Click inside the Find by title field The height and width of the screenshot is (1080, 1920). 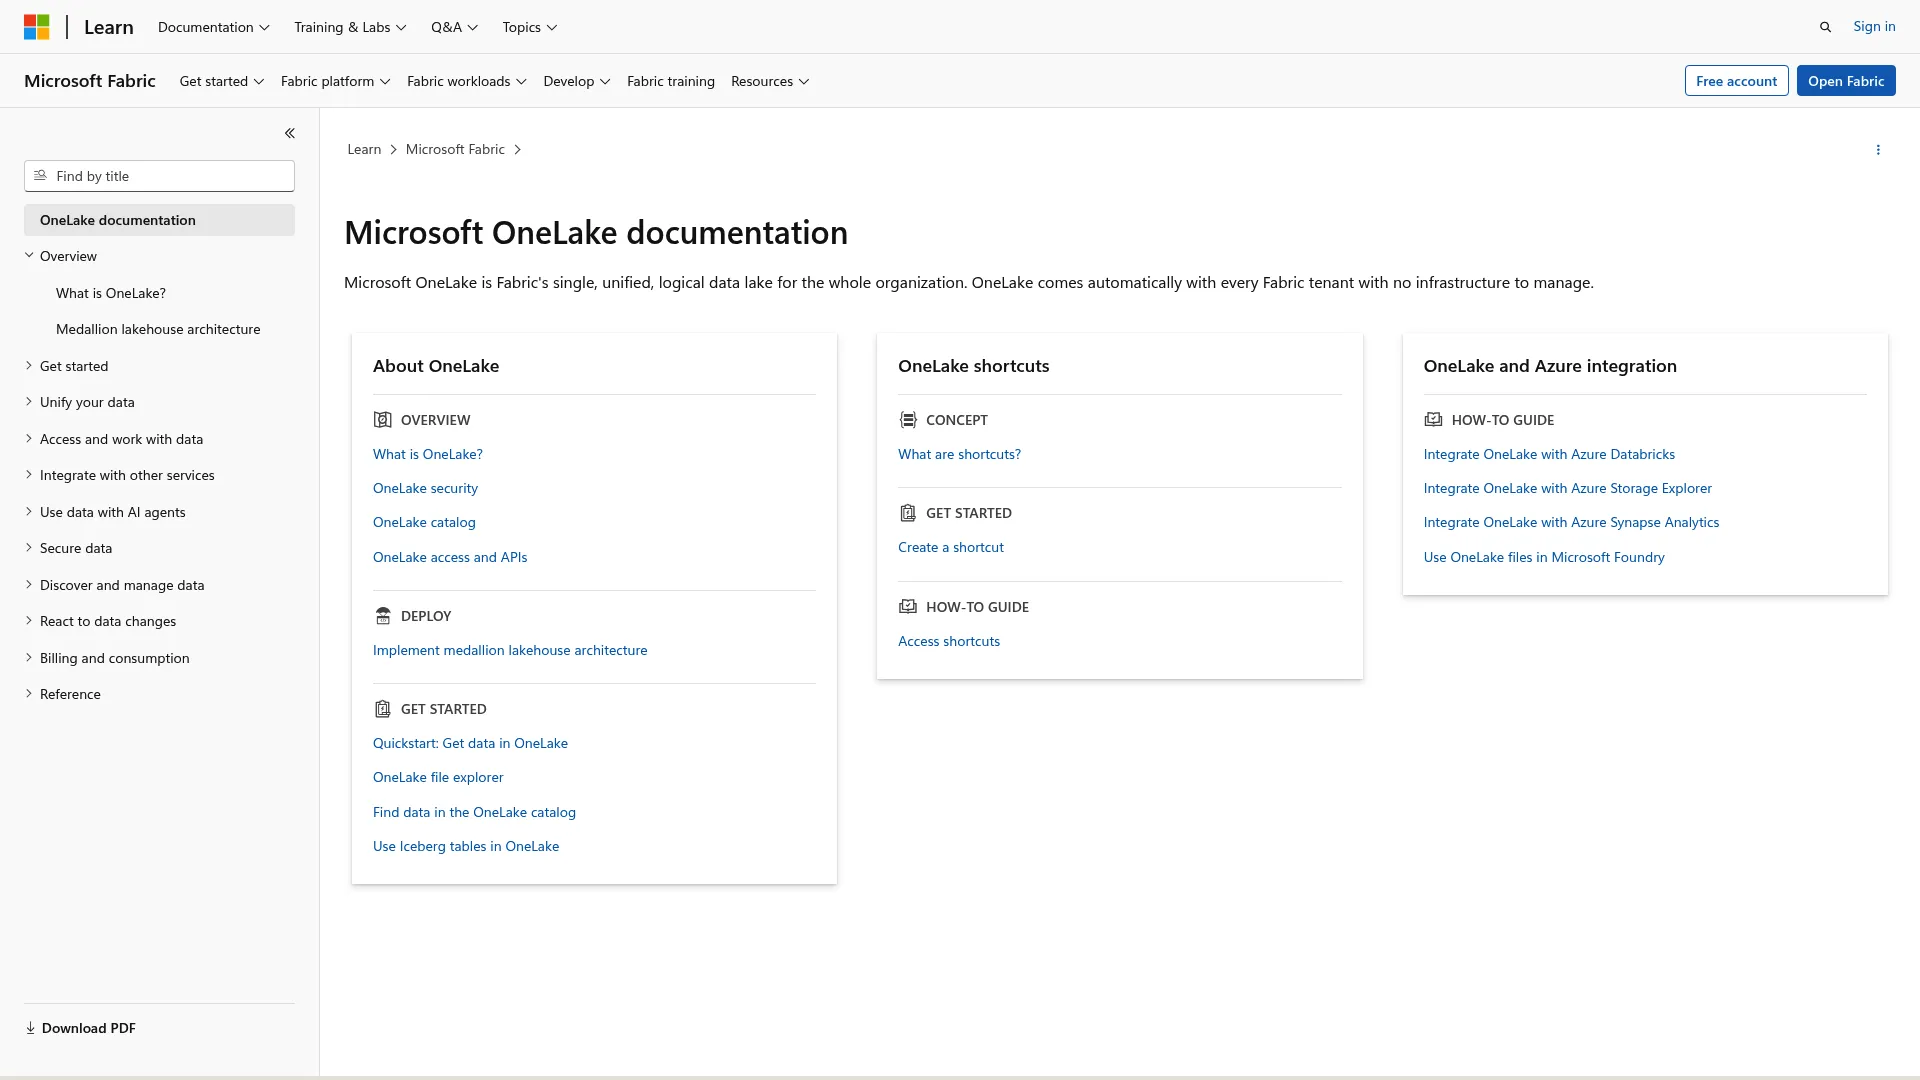[159, 176]
